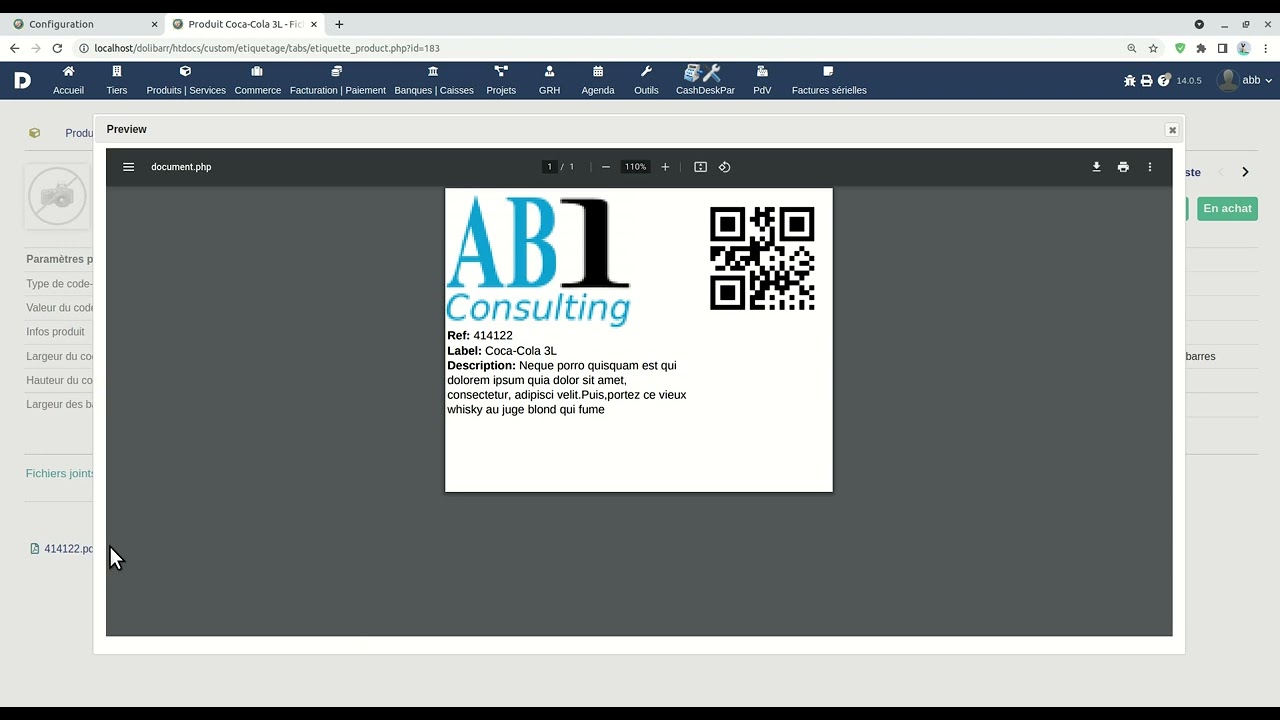
Task: Close the Preview dialog
Action: (1172, 130)
